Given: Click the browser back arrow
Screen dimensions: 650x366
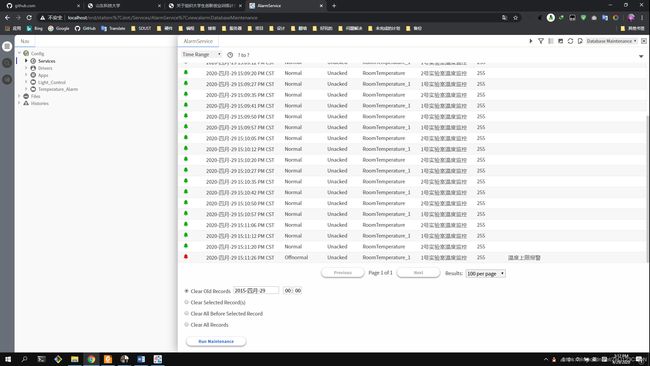Looking at the screenshot, I should [7, 17].
